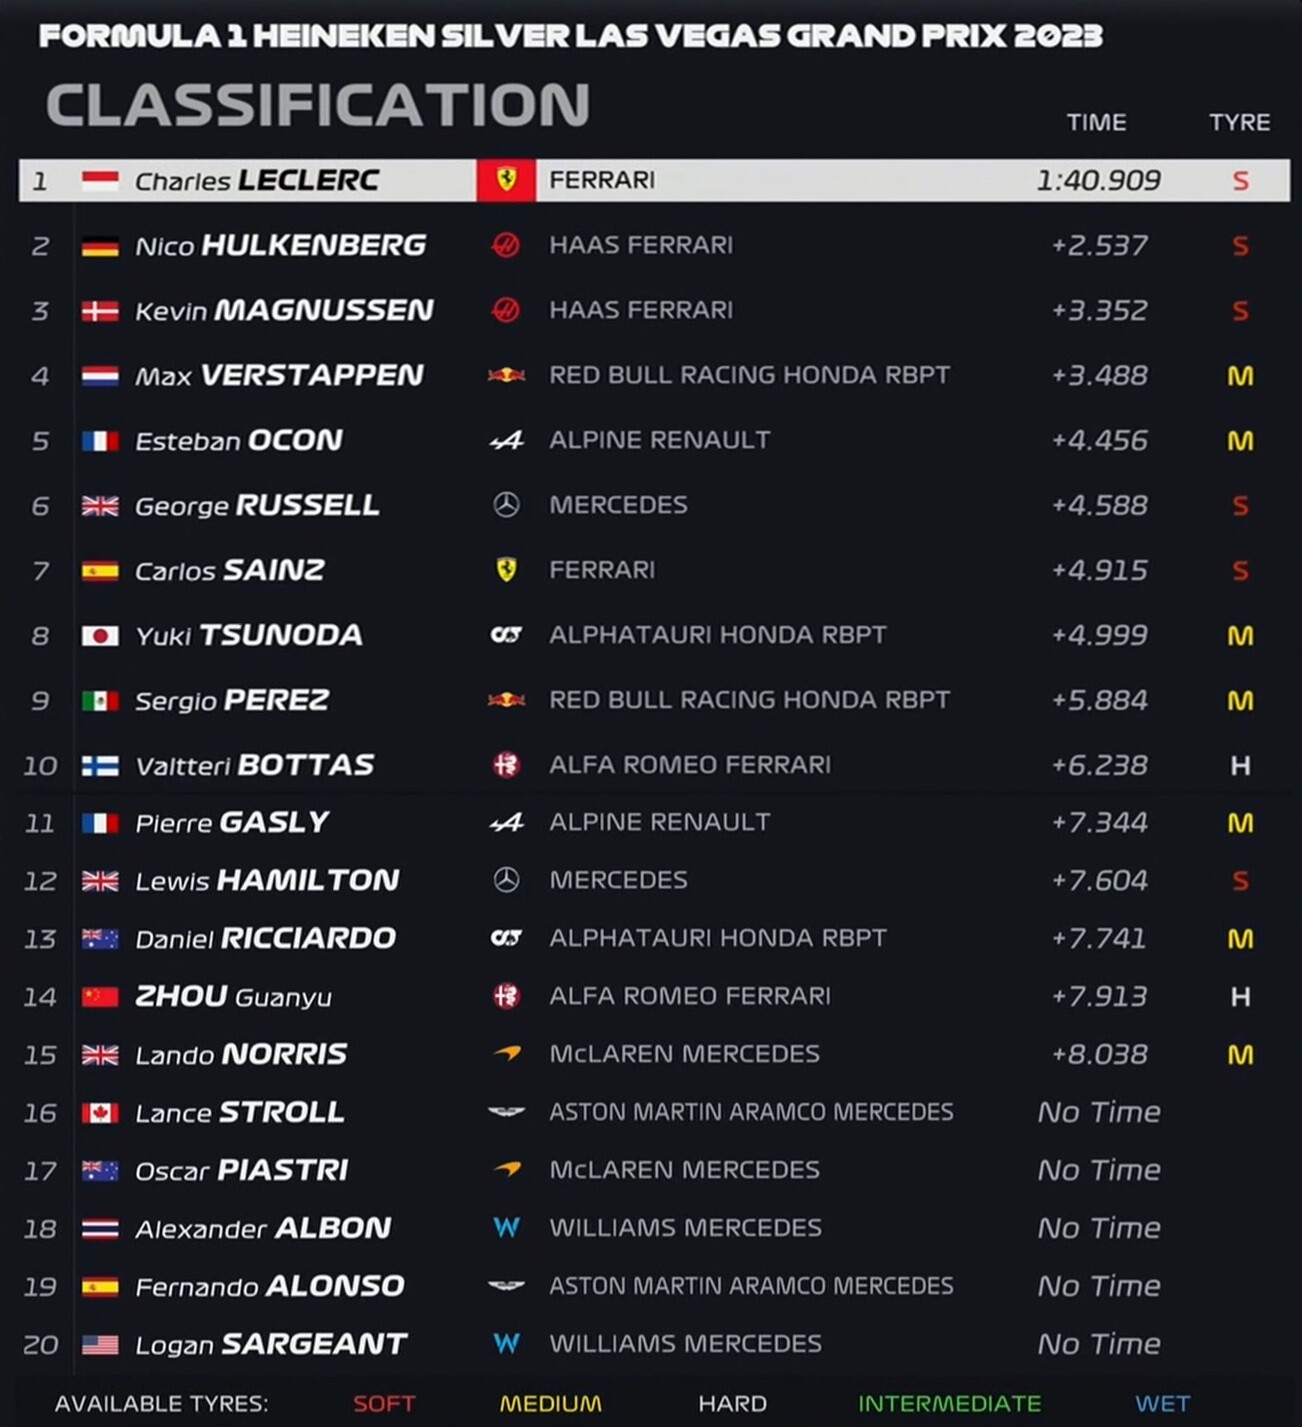Click the Monaco flag next to Leclerc
1302x1427 pixels.
(100, 181)
